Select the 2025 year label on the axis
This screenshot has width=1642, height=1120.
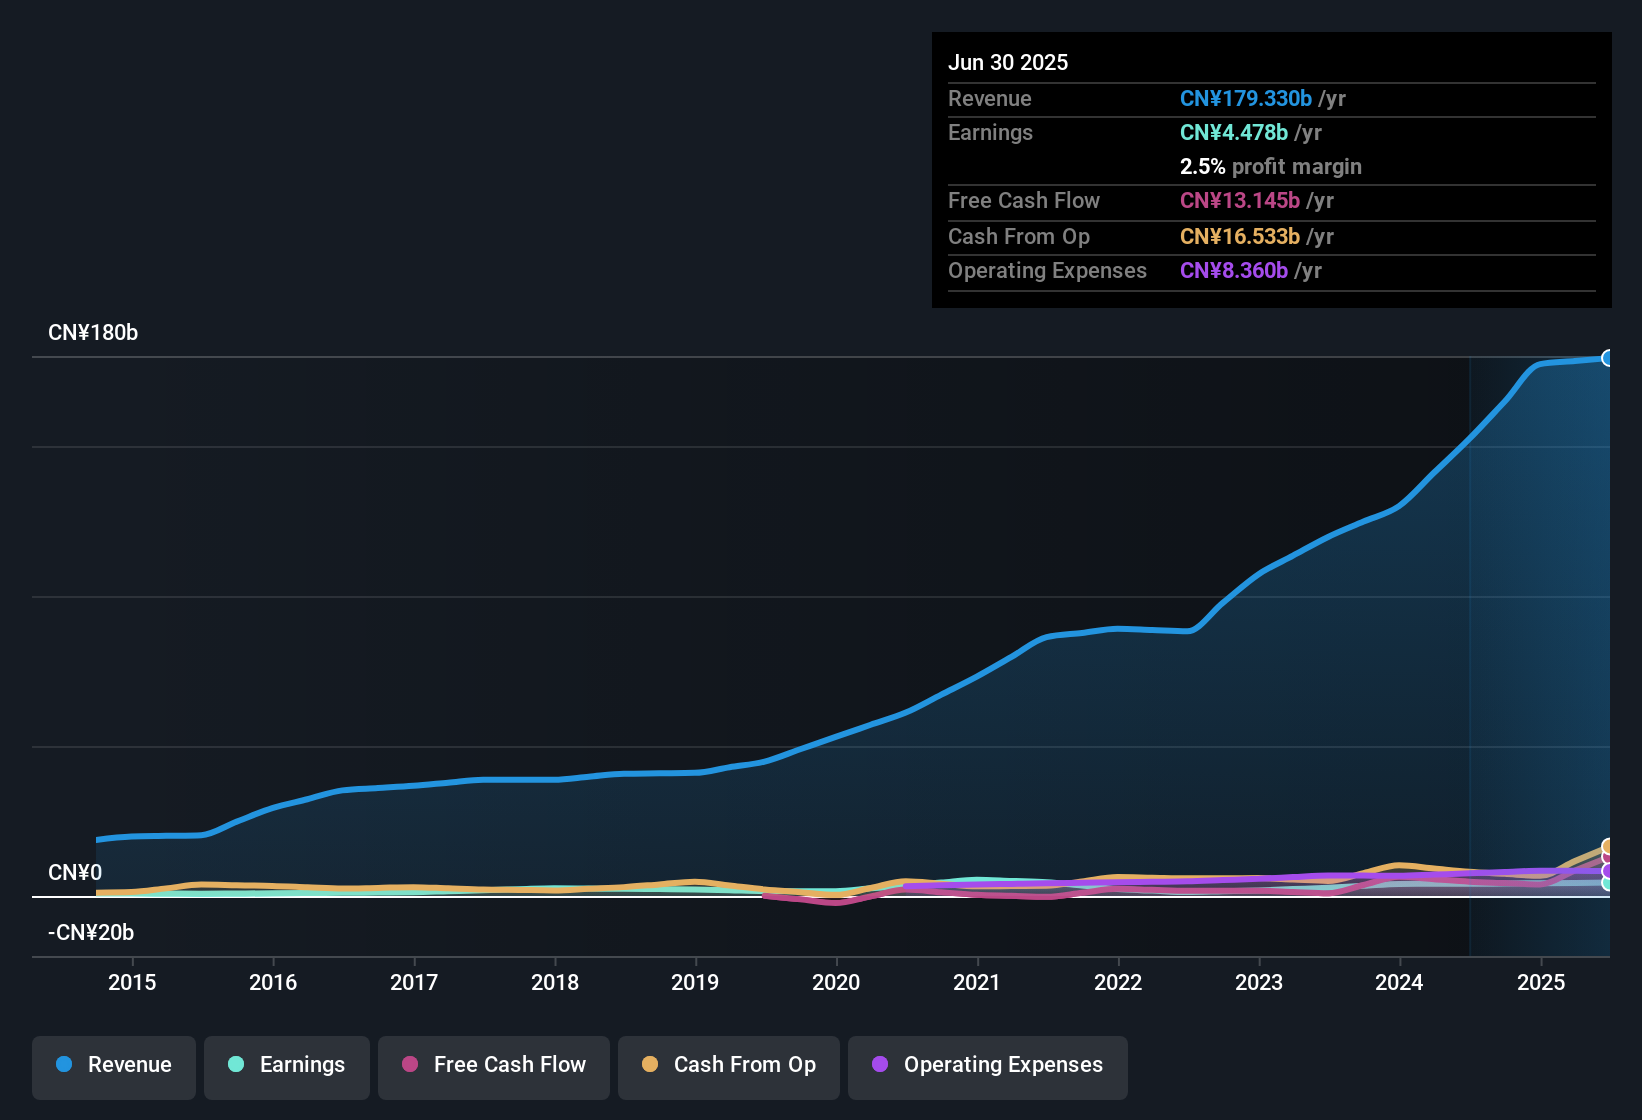tap(1541, 982)
